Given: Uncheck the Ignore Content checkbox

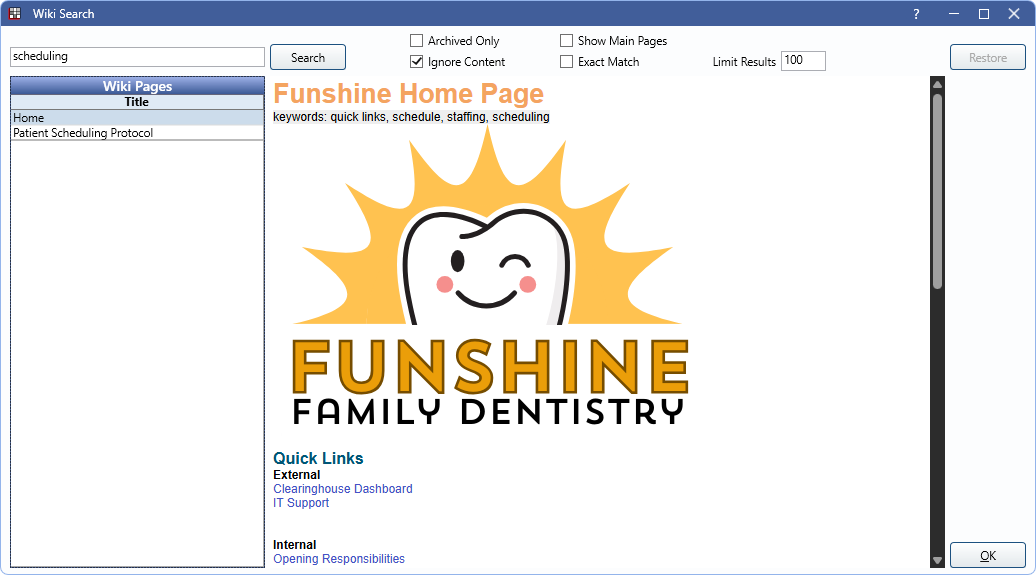Looking at the screenshot, I should 417,62.
